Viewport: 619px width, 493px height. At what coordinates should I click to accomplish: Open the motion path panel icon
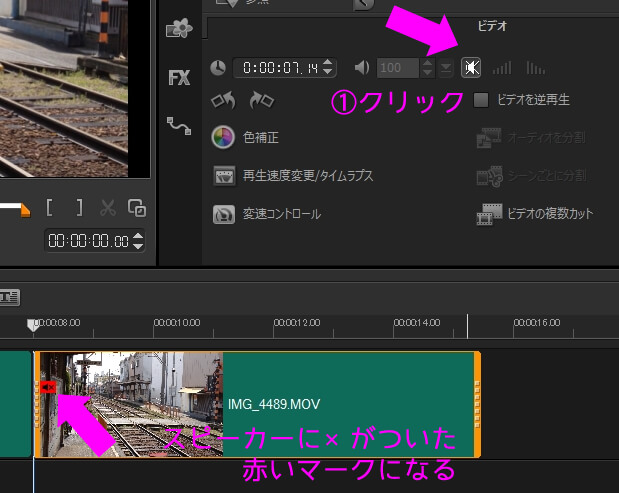[179, 126]
